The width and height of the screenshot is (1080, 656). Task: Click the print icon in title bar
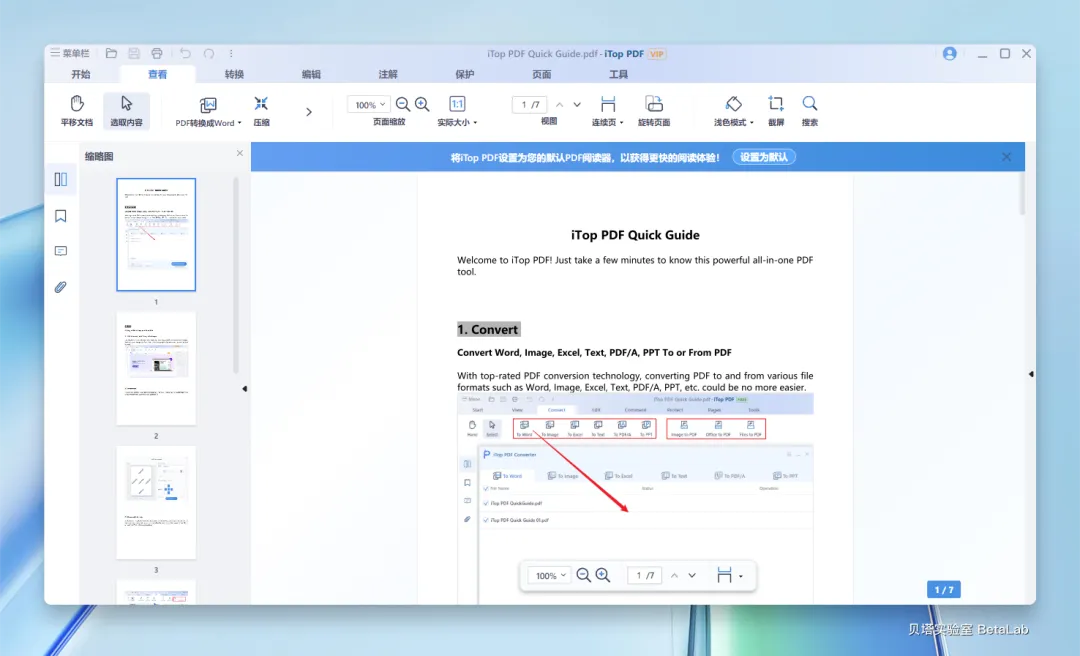click(x=157, y=53)
